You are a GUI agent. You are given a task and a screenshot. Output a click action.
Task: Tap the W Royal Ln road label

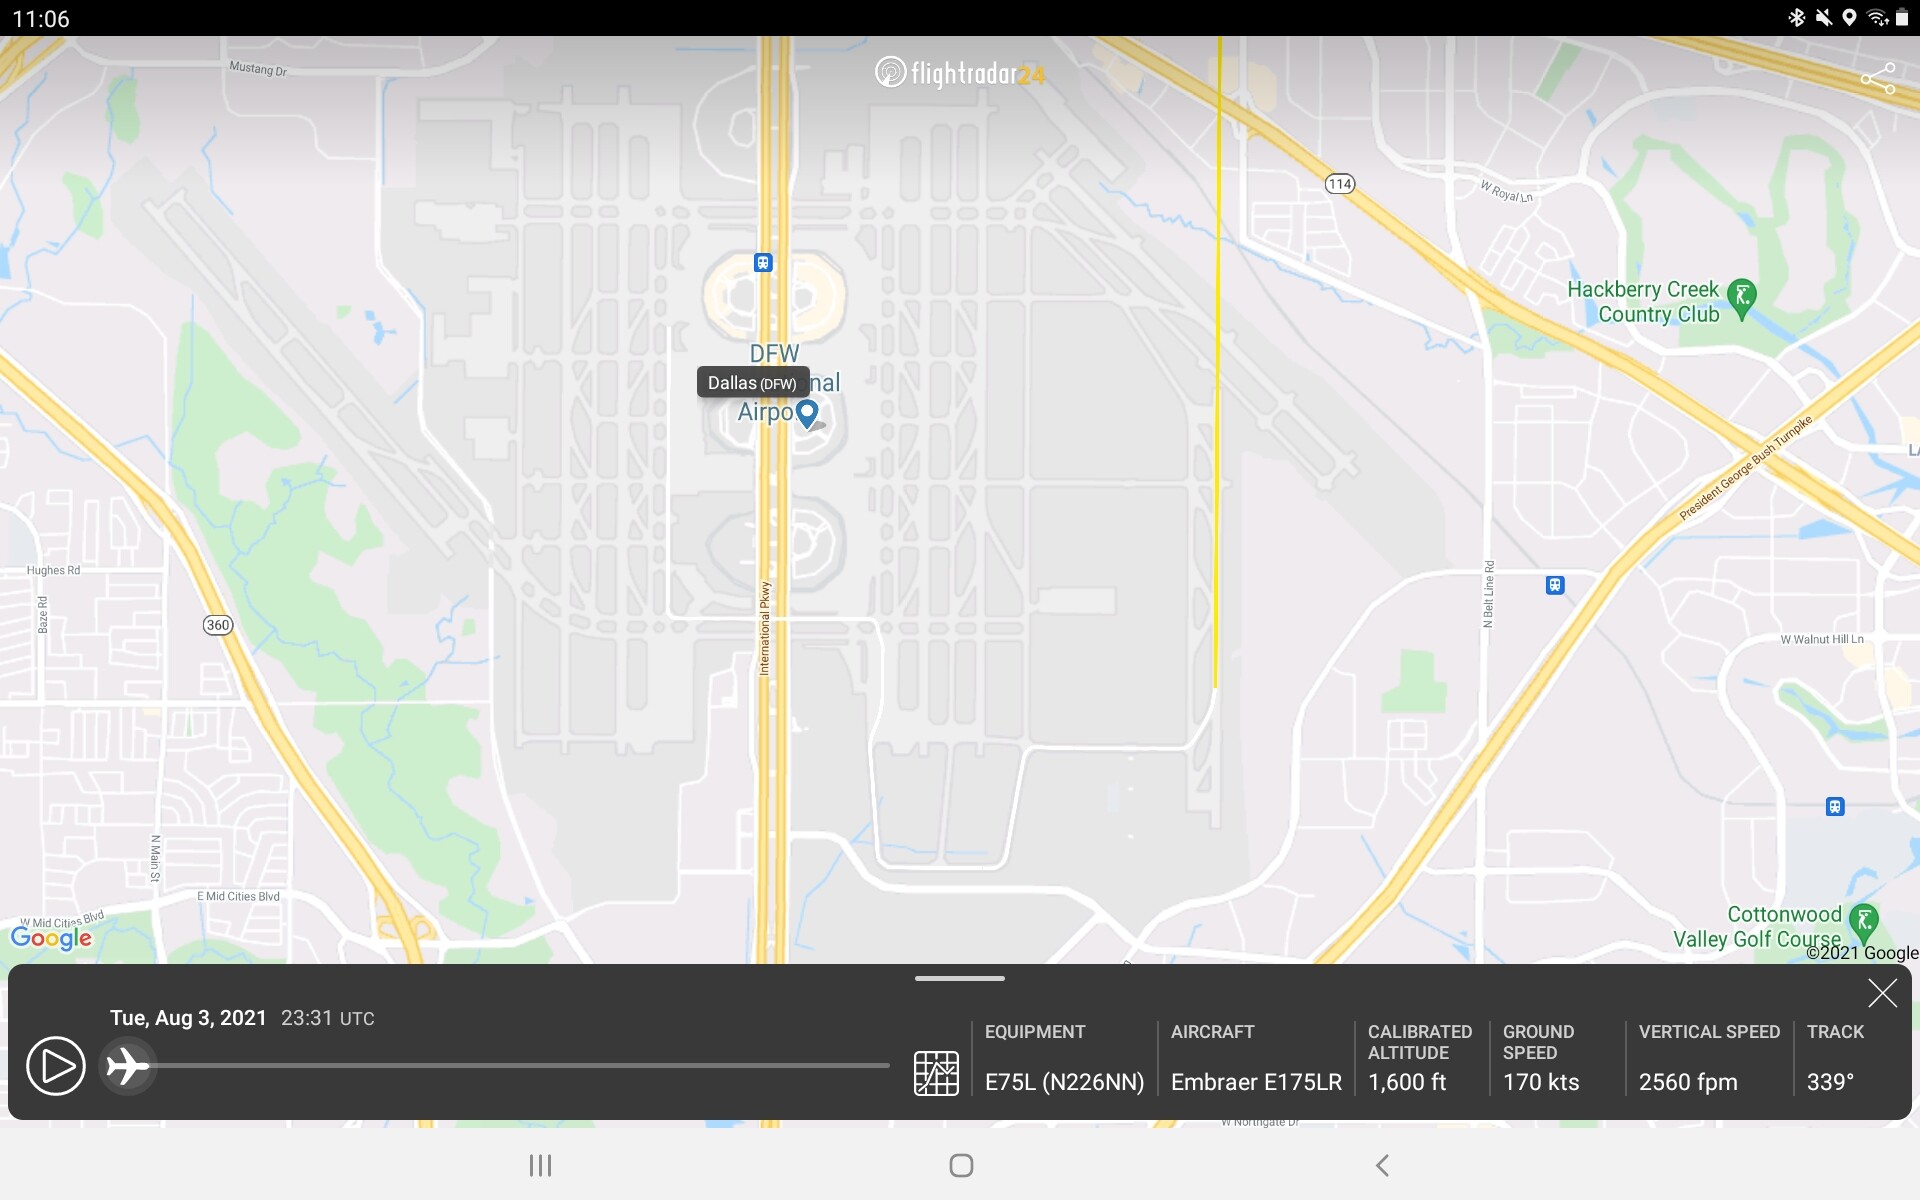coord(1507,191)
